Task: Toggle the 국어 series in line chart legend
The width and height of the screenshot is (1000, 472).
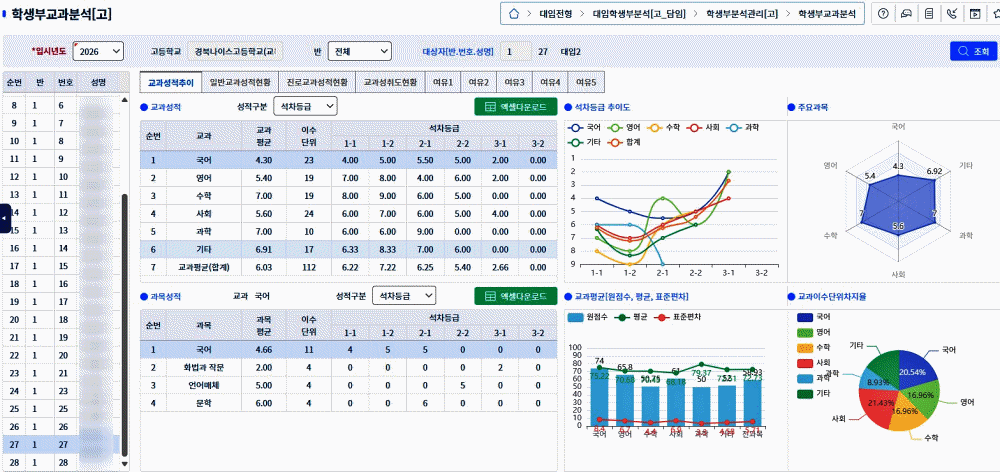Action: point(586,128)
